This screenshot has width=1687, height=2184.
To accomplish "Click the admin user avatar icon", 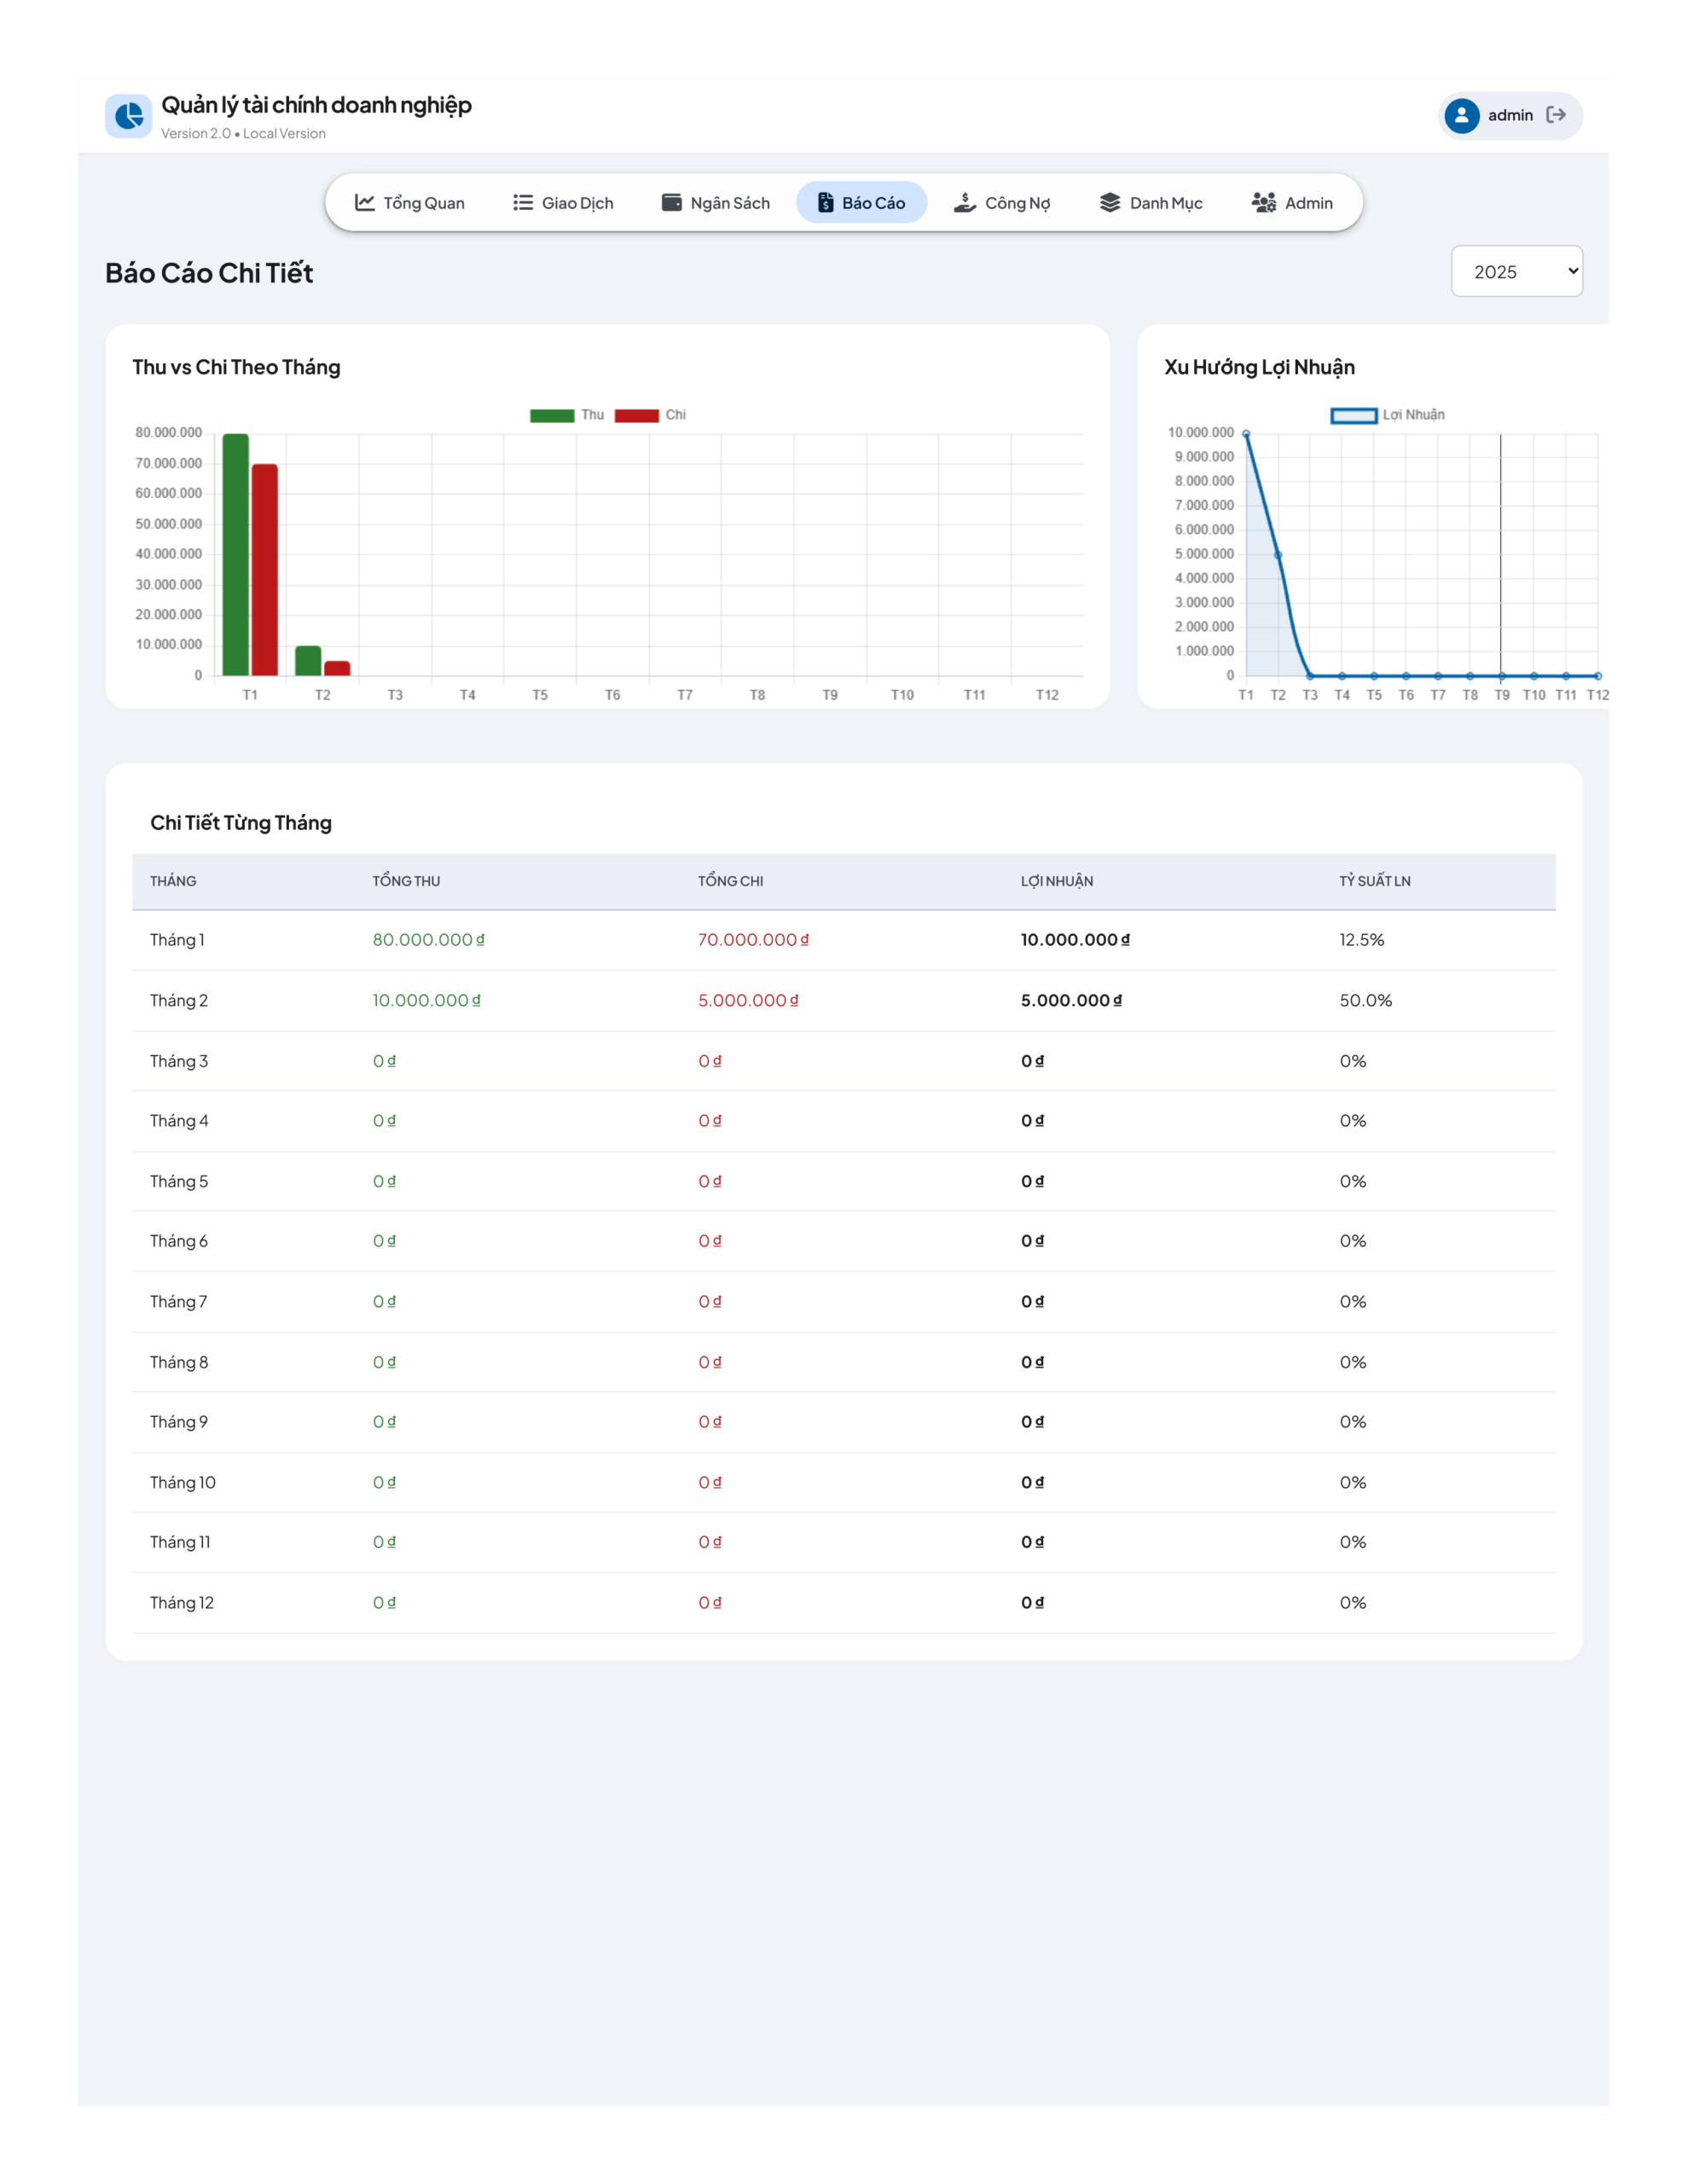I will pos(1461,116).
